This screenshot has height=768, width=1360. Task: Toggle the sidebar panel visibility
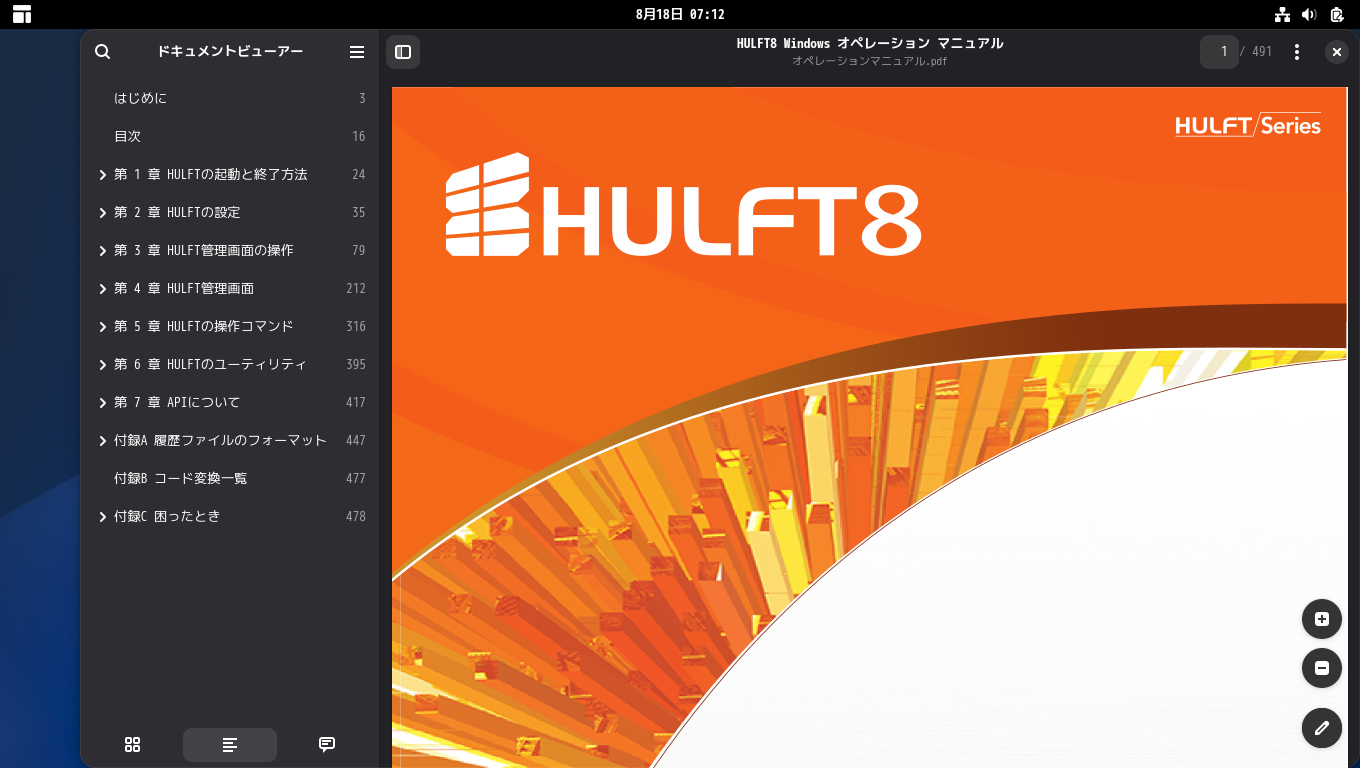point(403,52)
